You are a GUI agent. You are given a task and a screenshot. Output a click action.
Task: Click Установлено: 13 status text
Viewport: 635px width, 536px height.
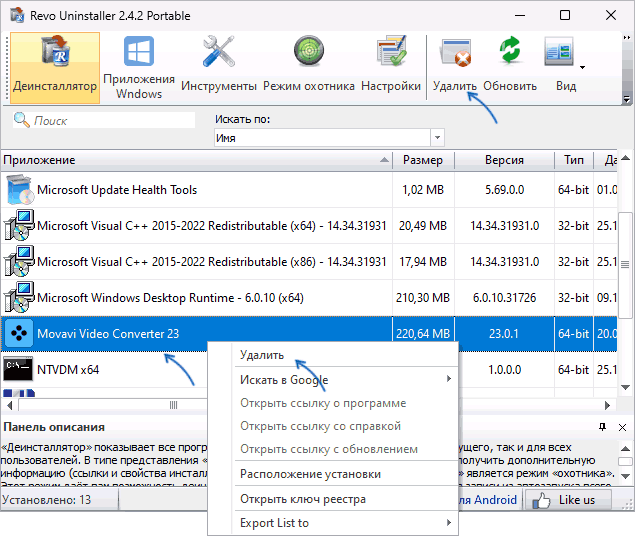(46, 500)
